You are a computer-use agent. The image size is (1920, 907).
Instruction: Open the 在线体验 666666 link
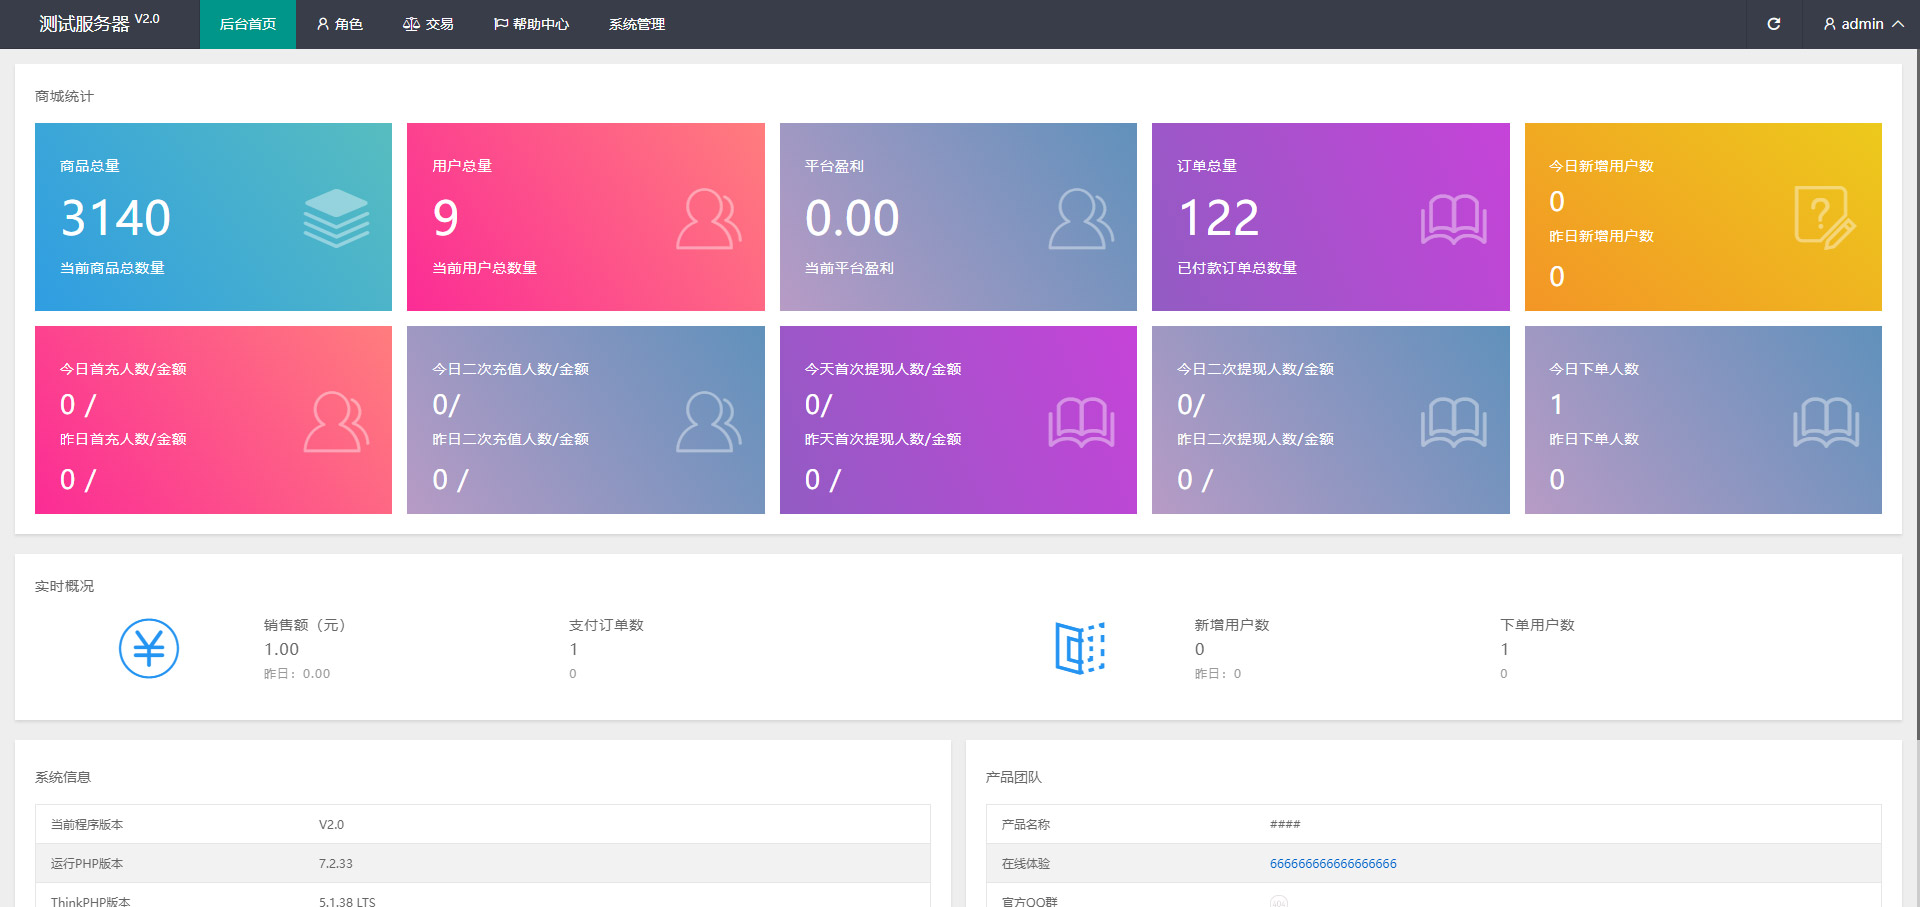pos(1333,864)
